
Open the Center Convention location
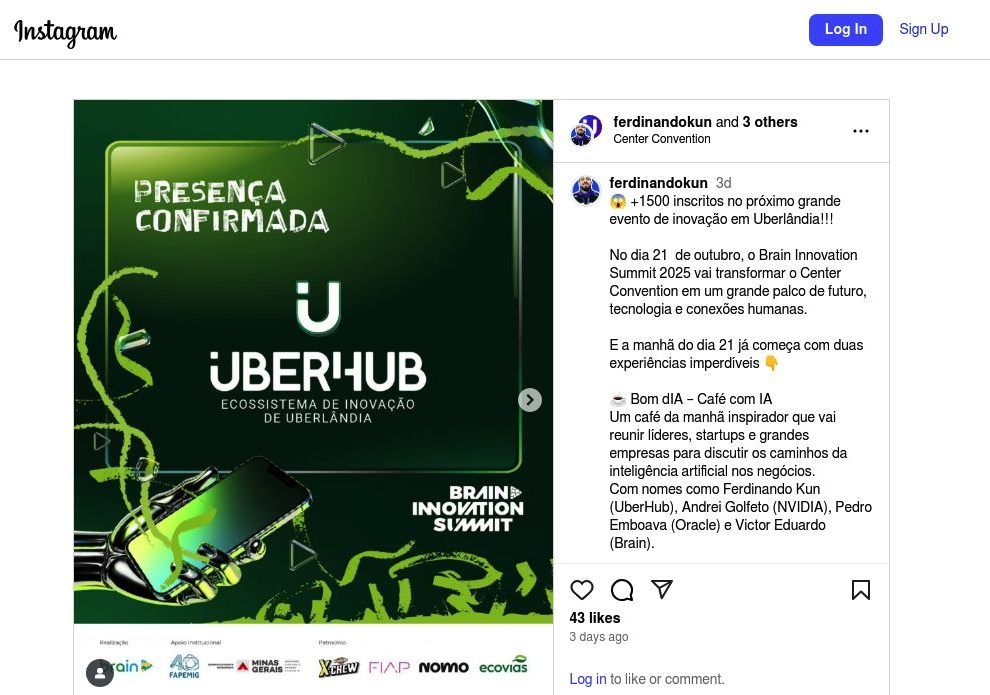coord(662,139)
